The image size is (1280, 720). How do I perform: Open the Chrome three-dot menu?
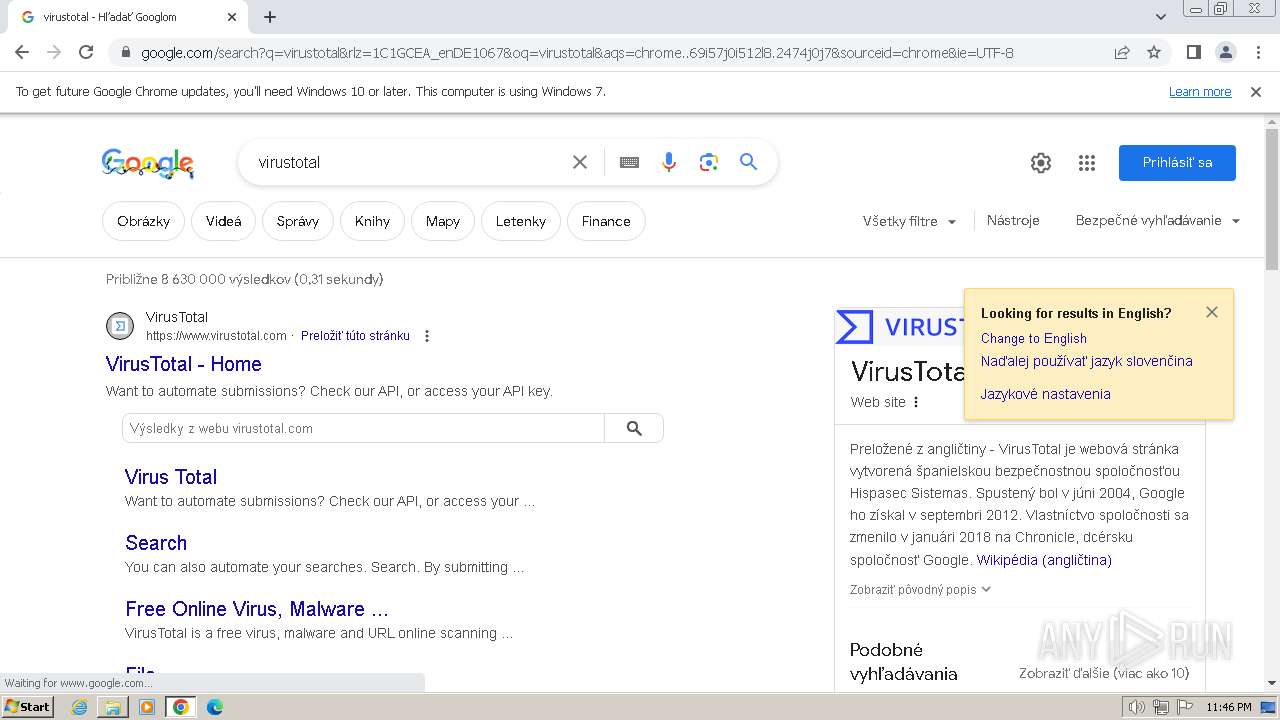coord(1257,52)
